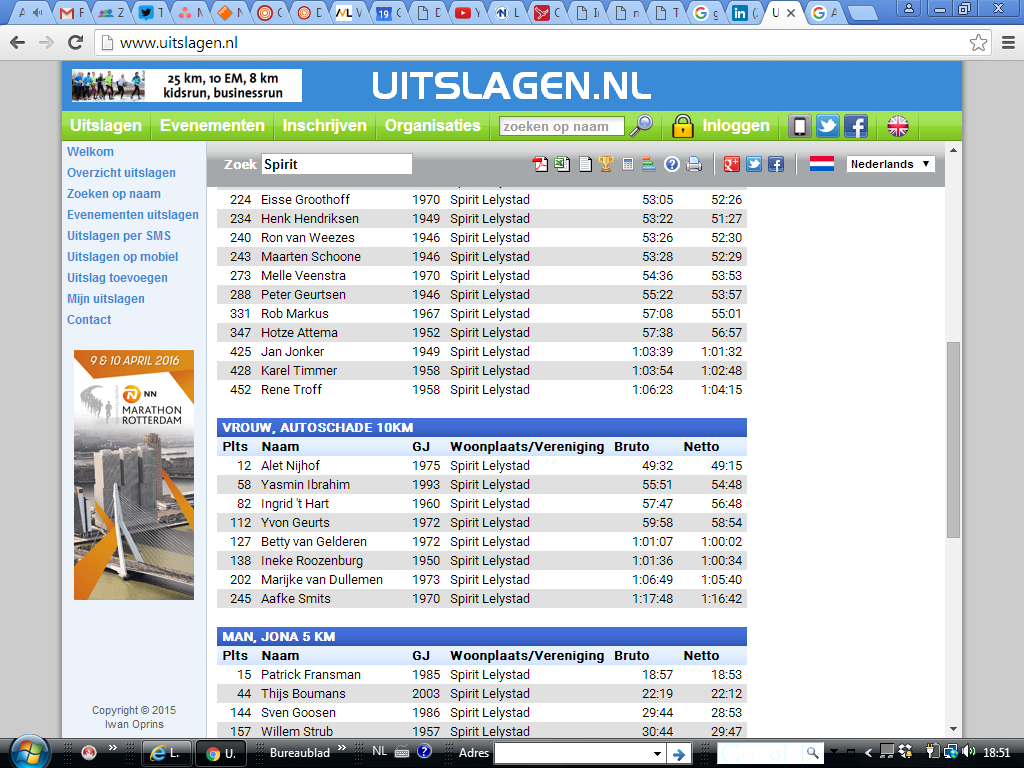Export results as PDF icon

(x=540, y=165)
